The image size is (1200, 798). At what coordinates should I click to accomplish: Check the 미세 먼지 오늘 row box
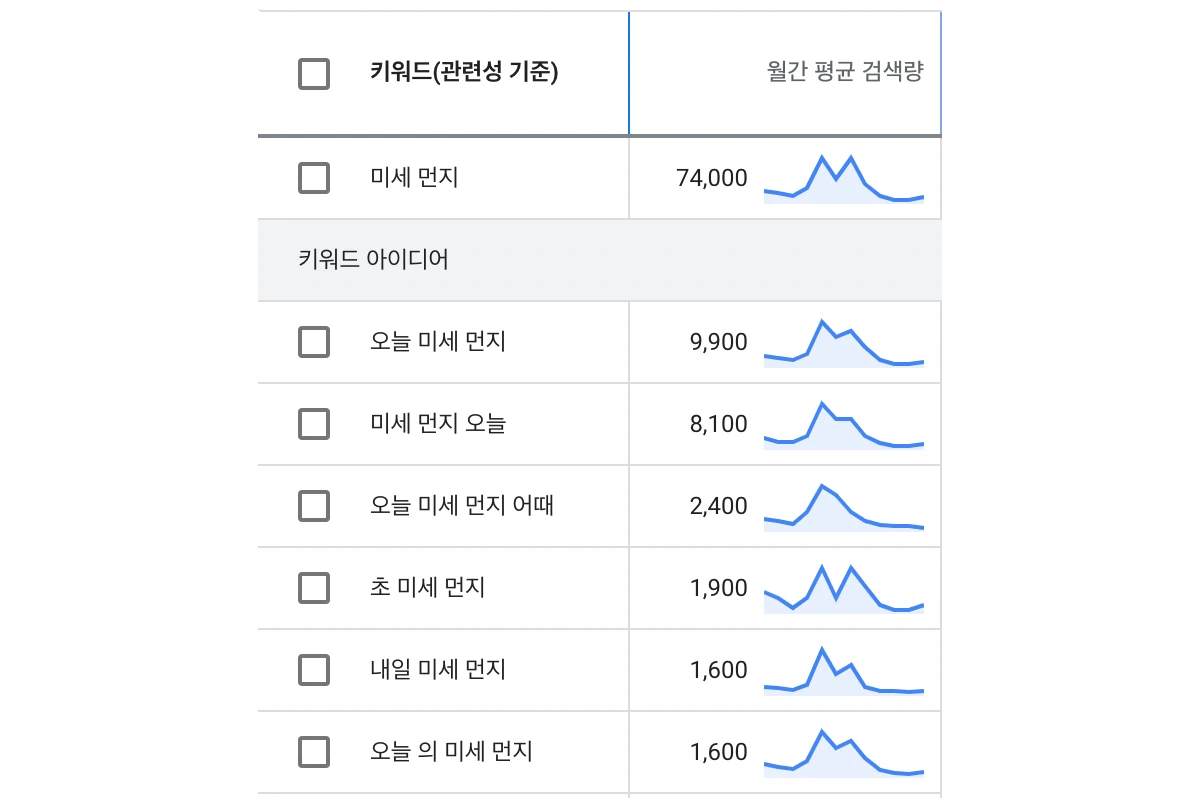click(314, 424)
